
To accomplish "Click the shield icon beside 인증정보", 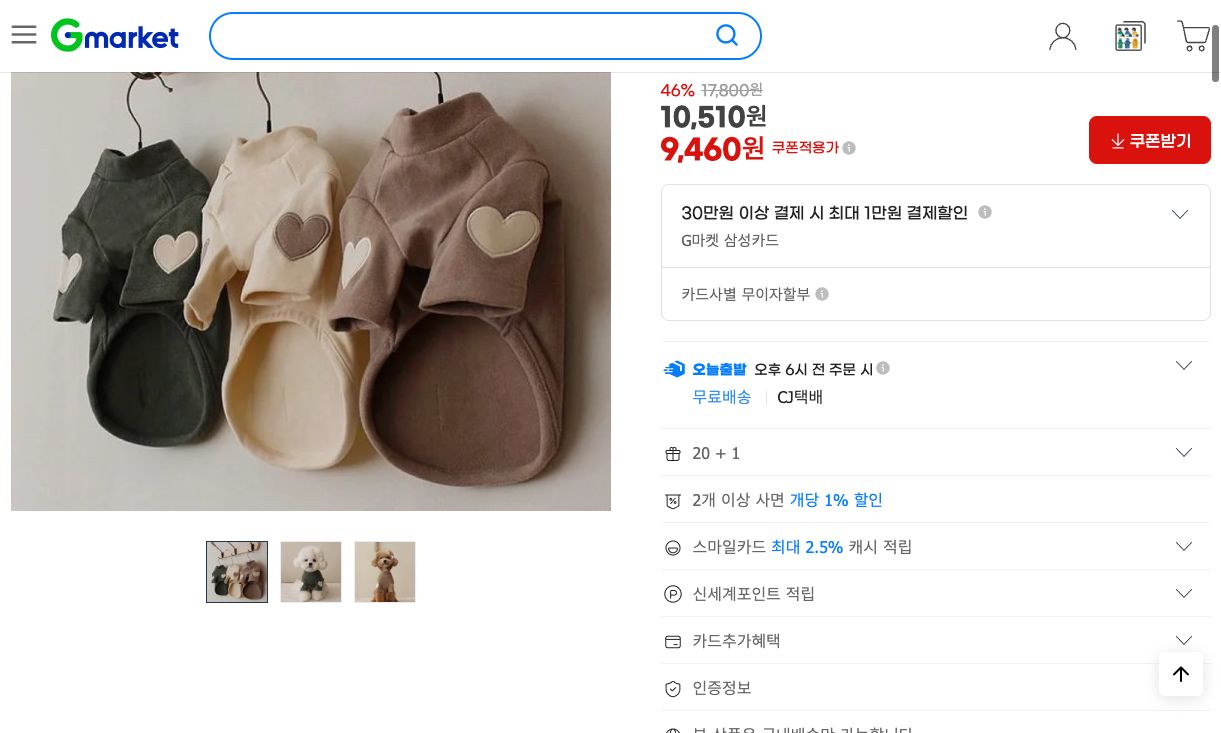I will [673, 688].
